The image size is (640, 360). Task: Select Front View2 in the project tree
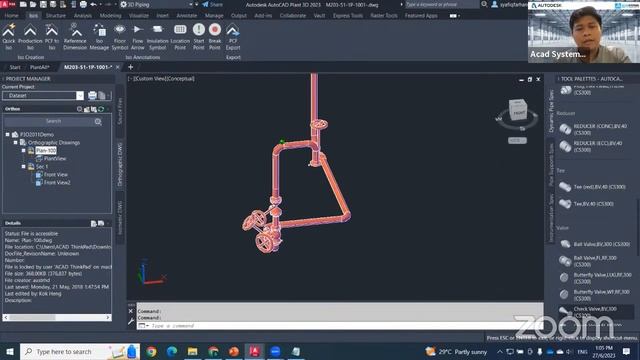[x=57, y=182]
